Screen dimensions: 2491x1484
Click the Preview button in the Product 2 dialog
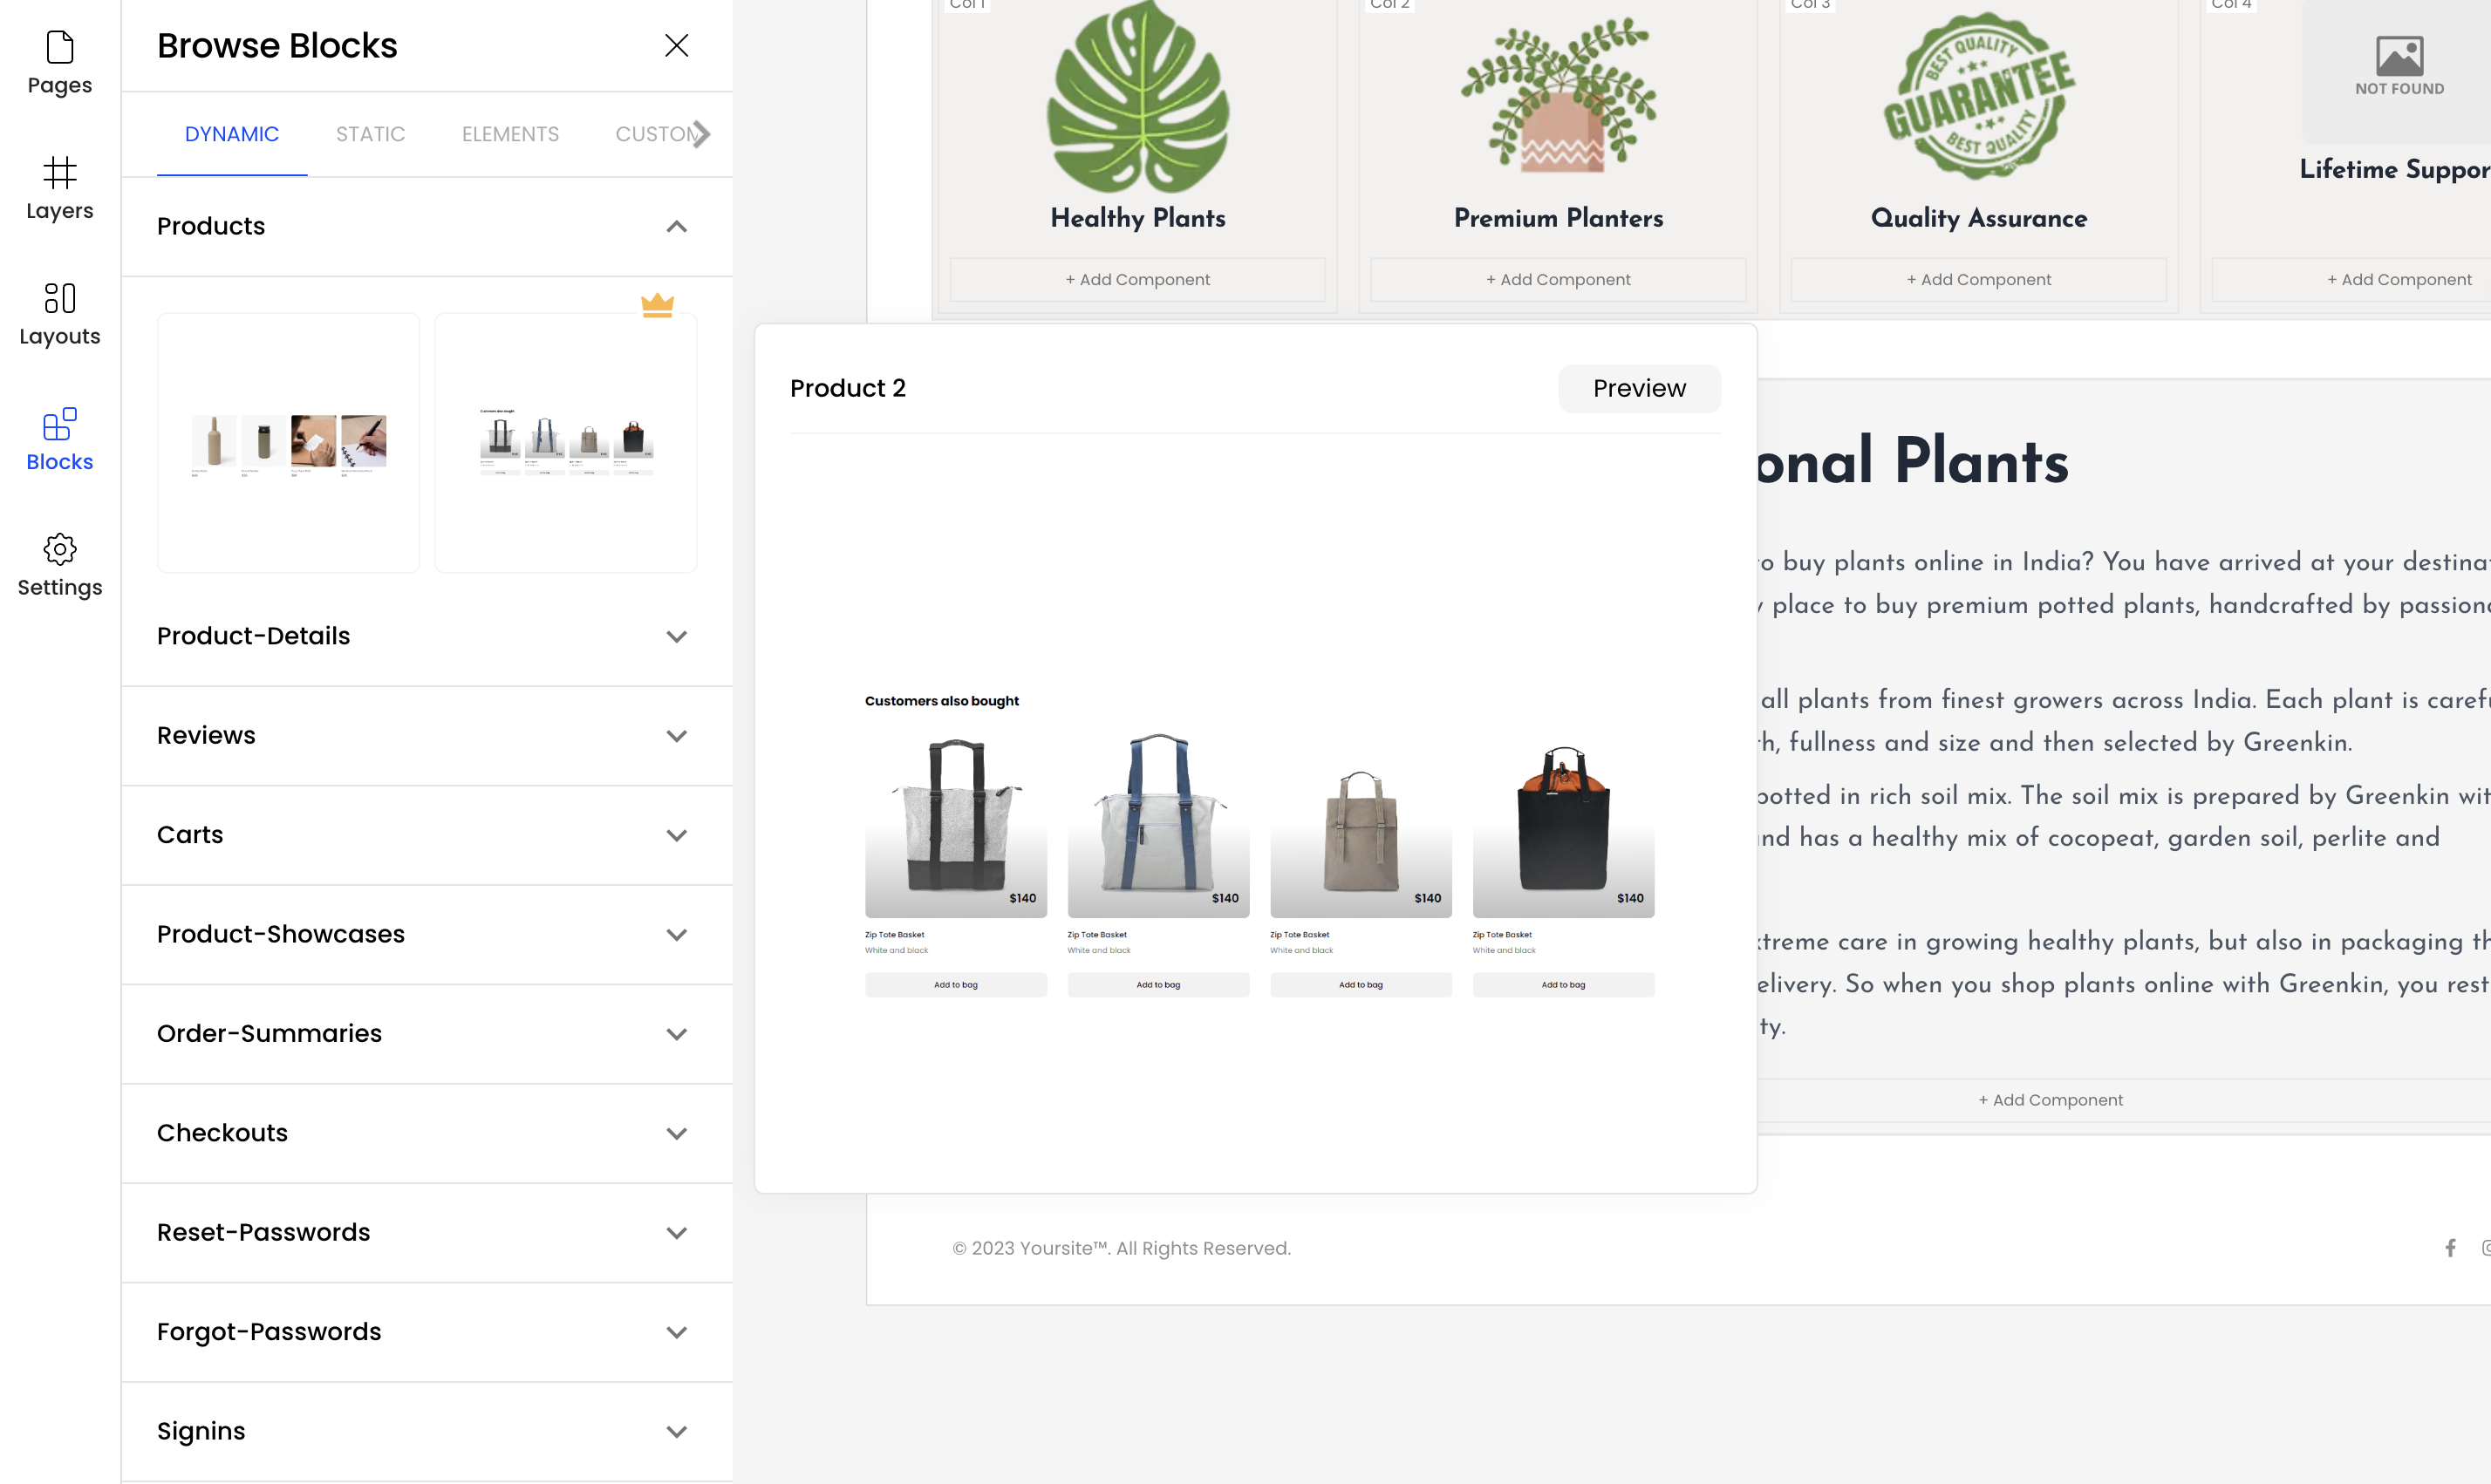1638,388
